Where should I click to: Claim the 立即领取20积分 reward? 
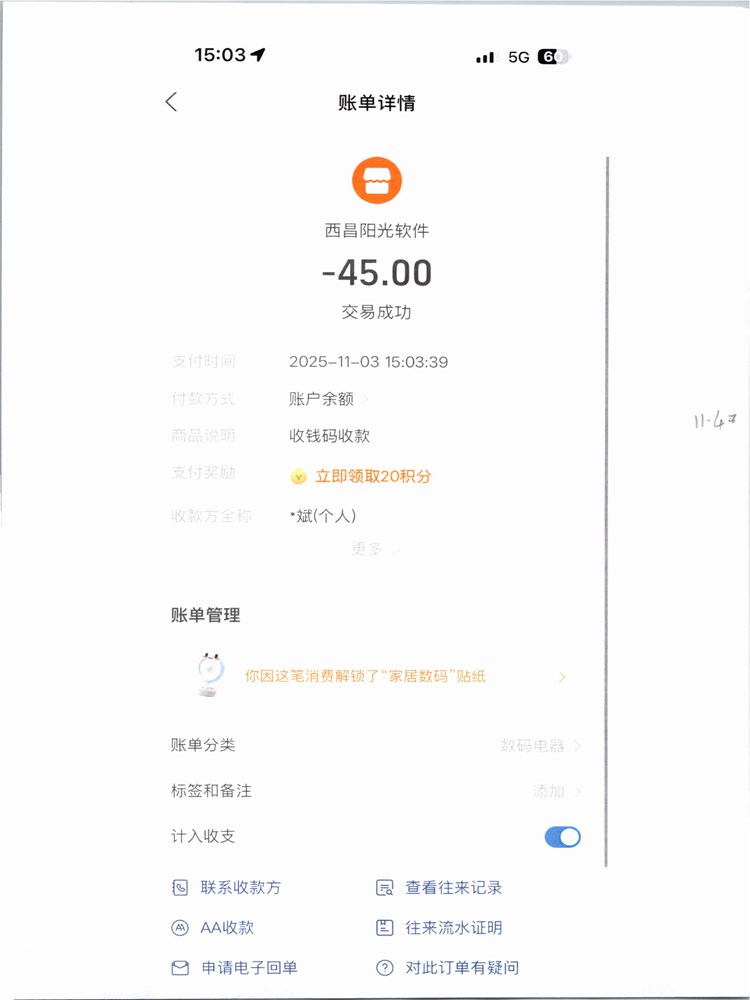pyautogui.click(x=373, y=477)
